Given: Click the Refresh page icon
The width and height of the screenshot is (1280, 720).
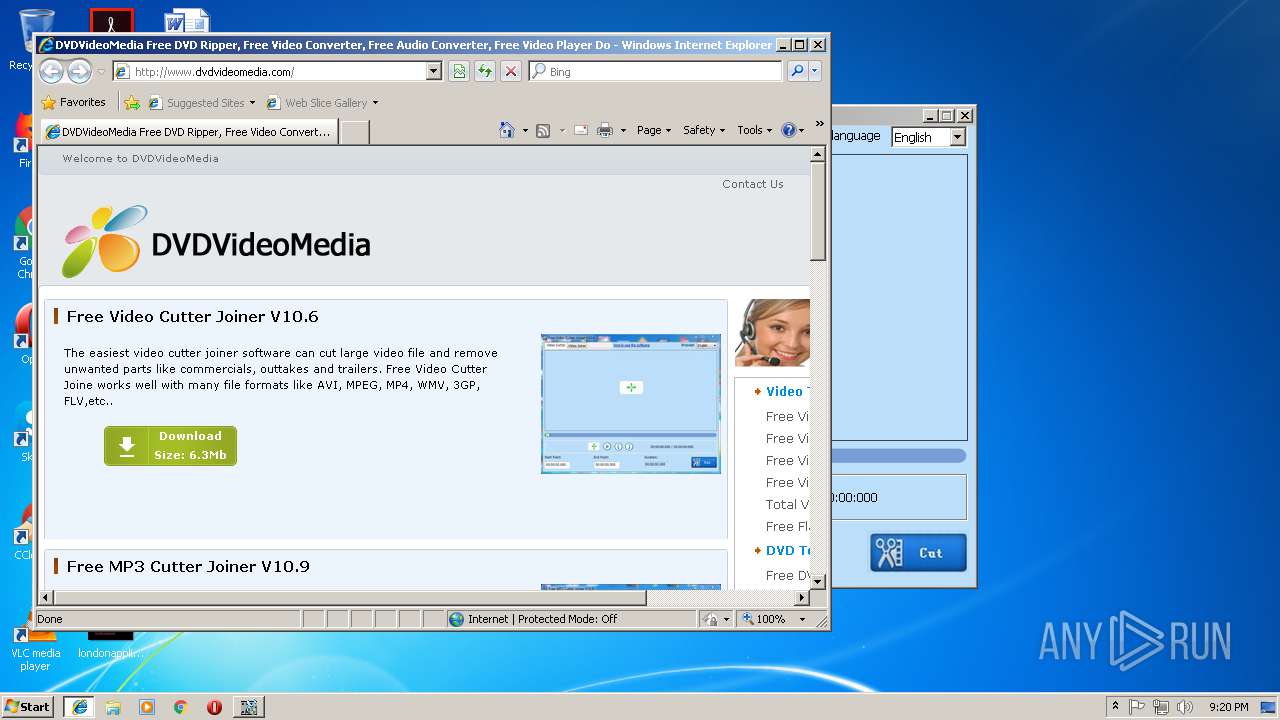Looking at the screenshot, I should click(x=485, y=71).
